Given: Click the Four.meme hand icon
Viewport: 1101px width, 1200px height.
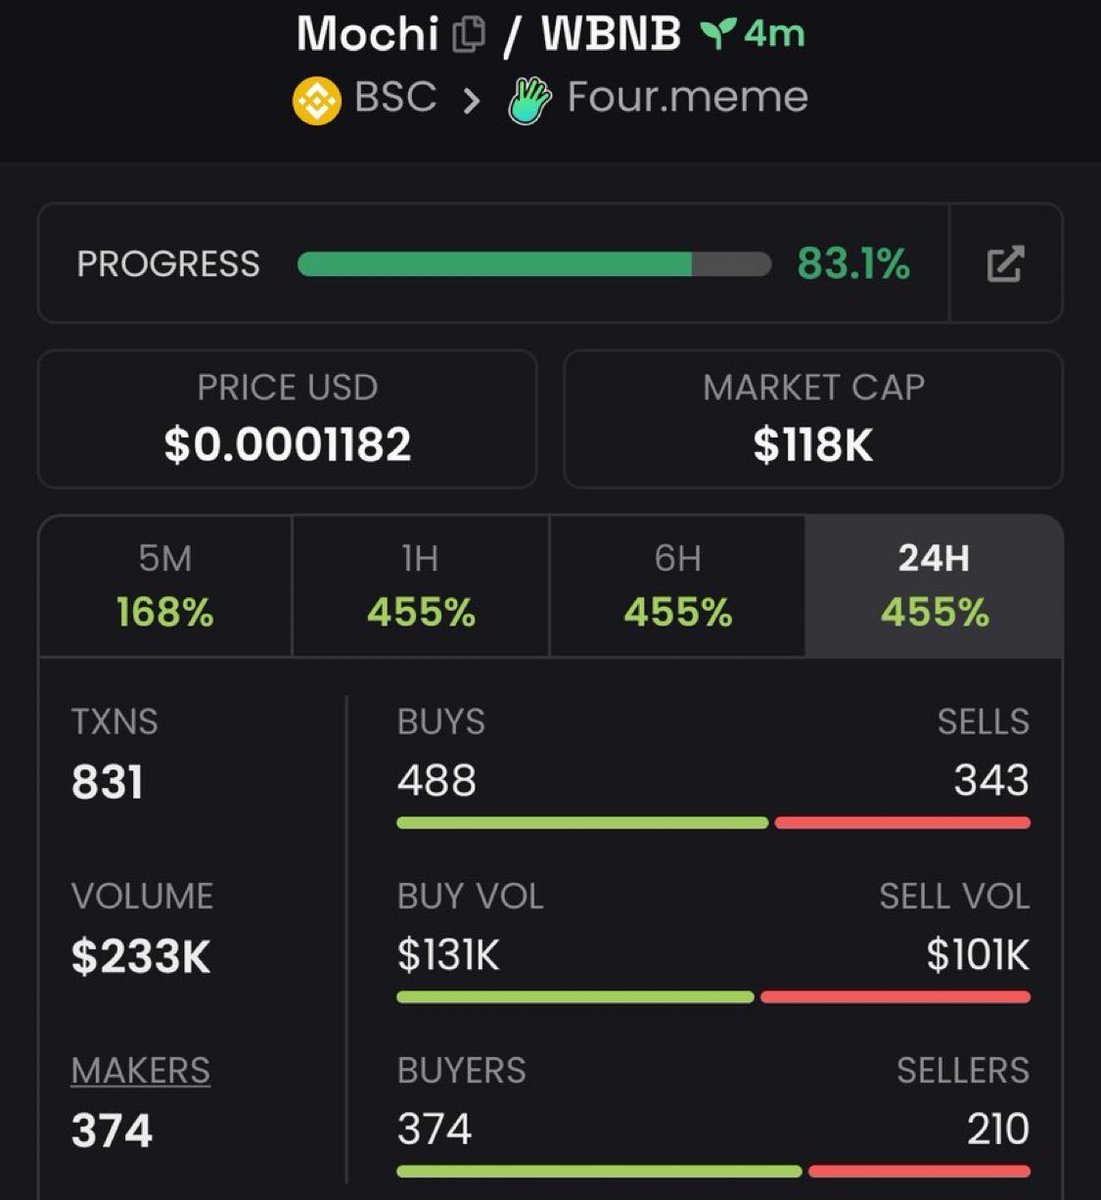Looking at the screenshot, I should (530, 100).
